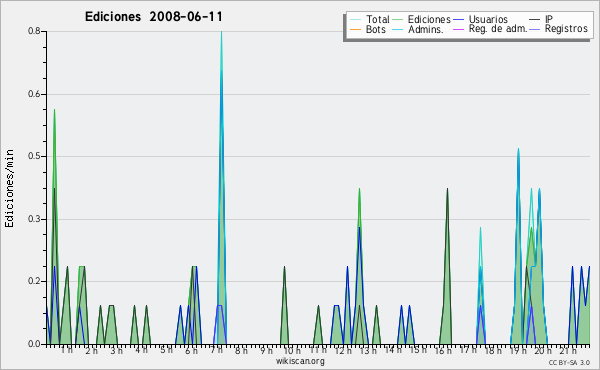This screenshot has width=600, height=370.
Task: Click the "0.8" y-axis tick label
Action: (x=34, y=31)
